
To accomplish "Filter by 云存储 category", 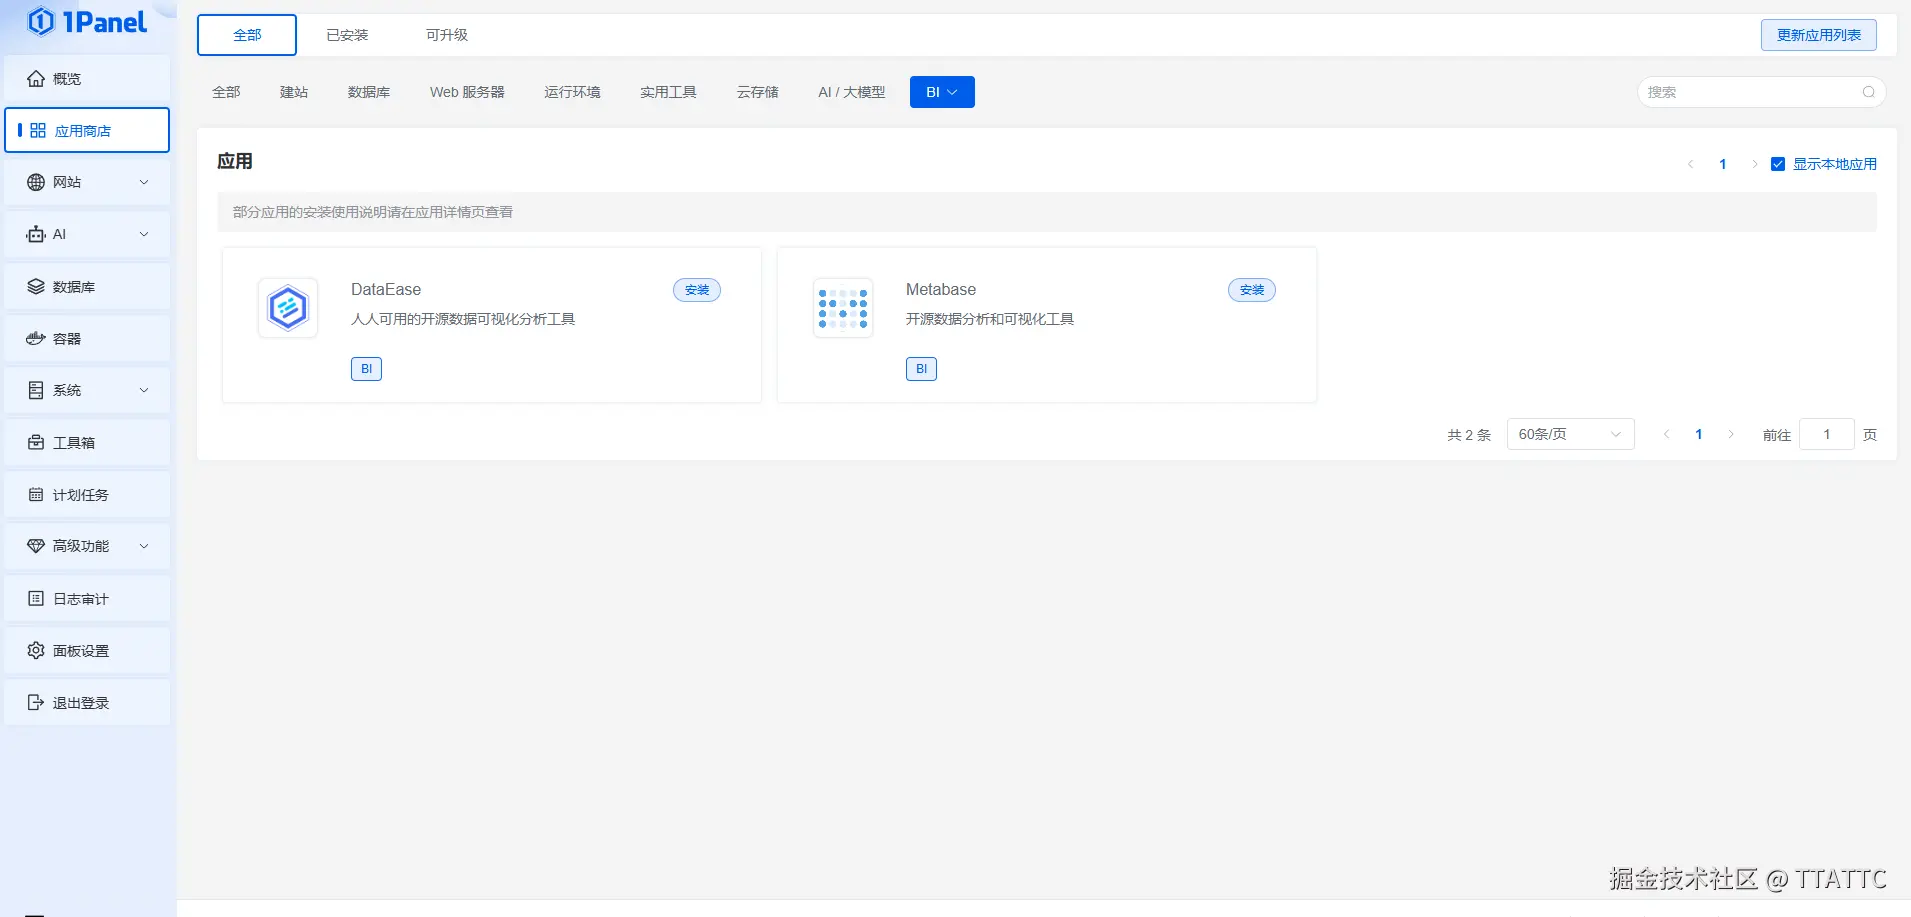I will [757, 92].
